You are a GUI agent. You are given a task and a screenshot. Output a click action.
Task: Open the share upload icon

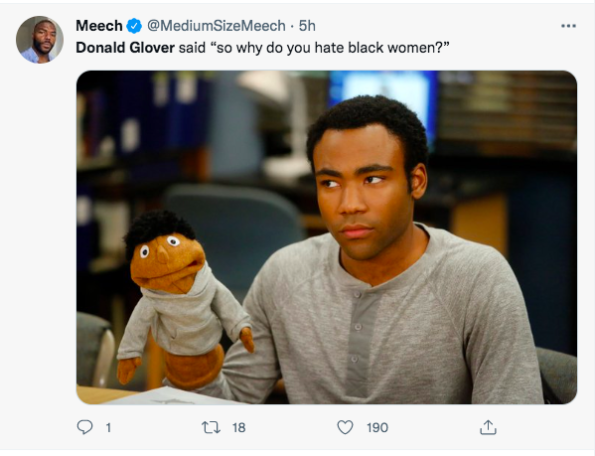click(x=488, y=427)
